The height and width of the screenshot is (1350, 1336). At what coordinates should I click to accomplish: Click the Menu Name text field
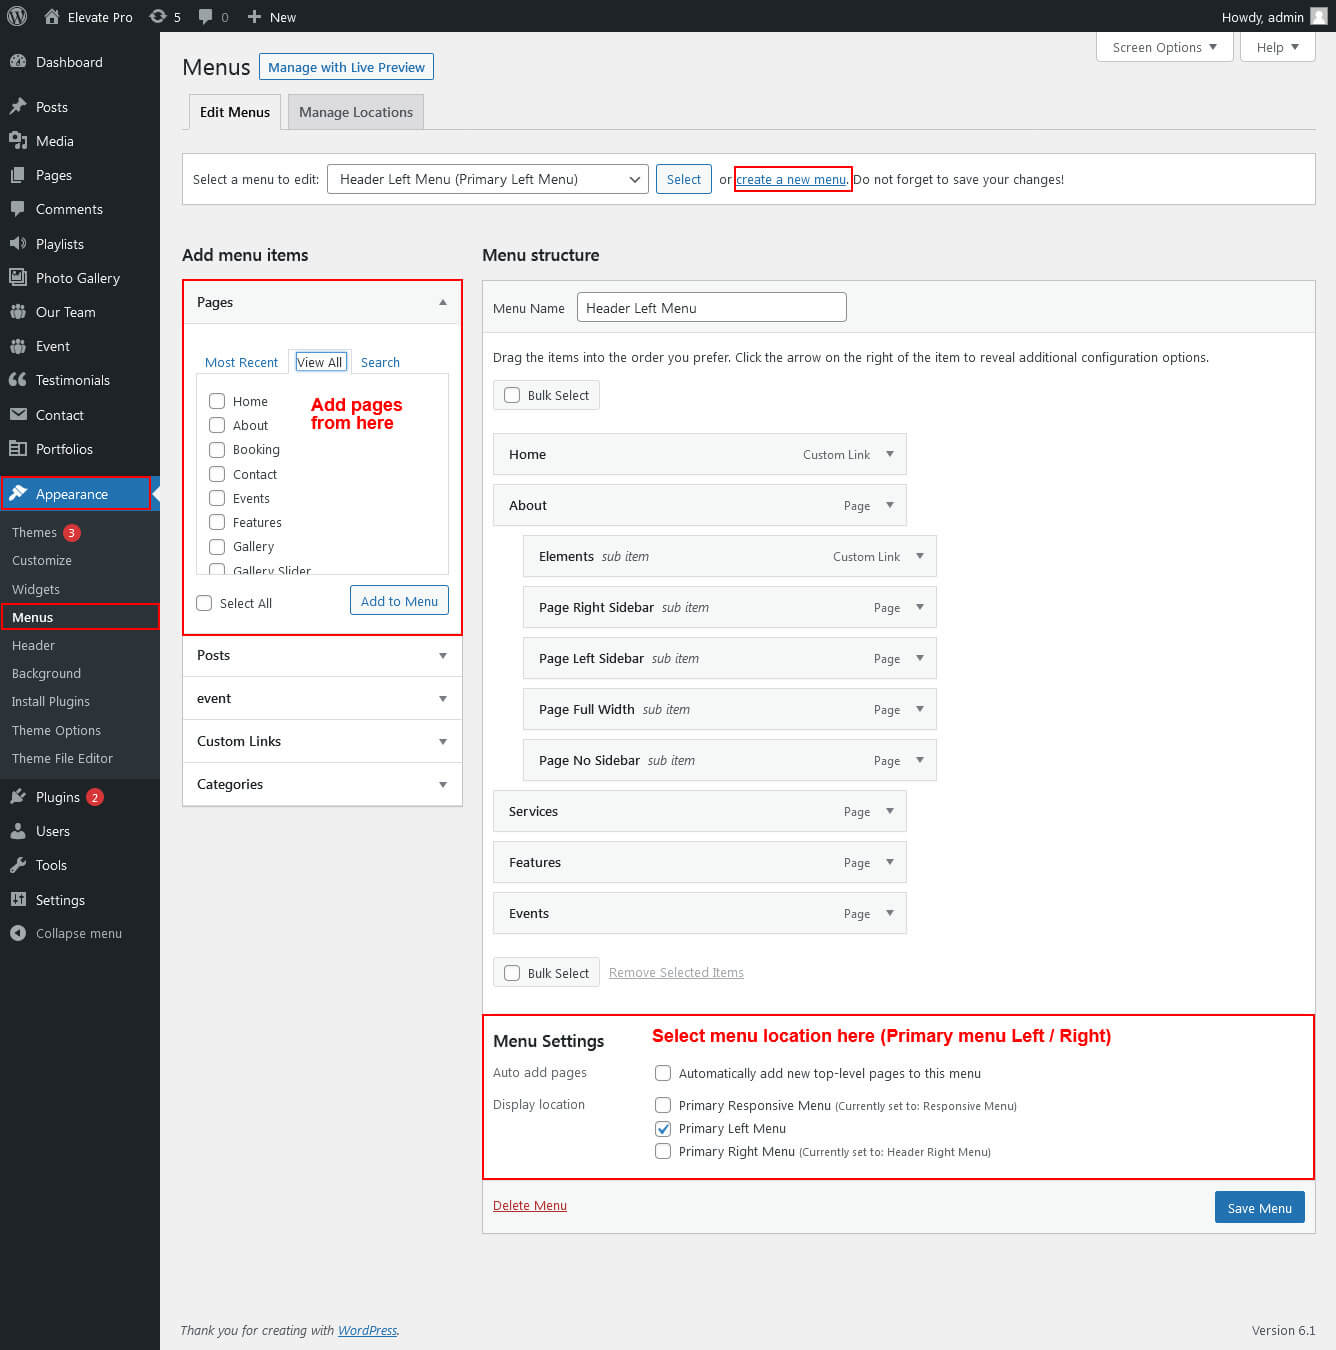711,308
